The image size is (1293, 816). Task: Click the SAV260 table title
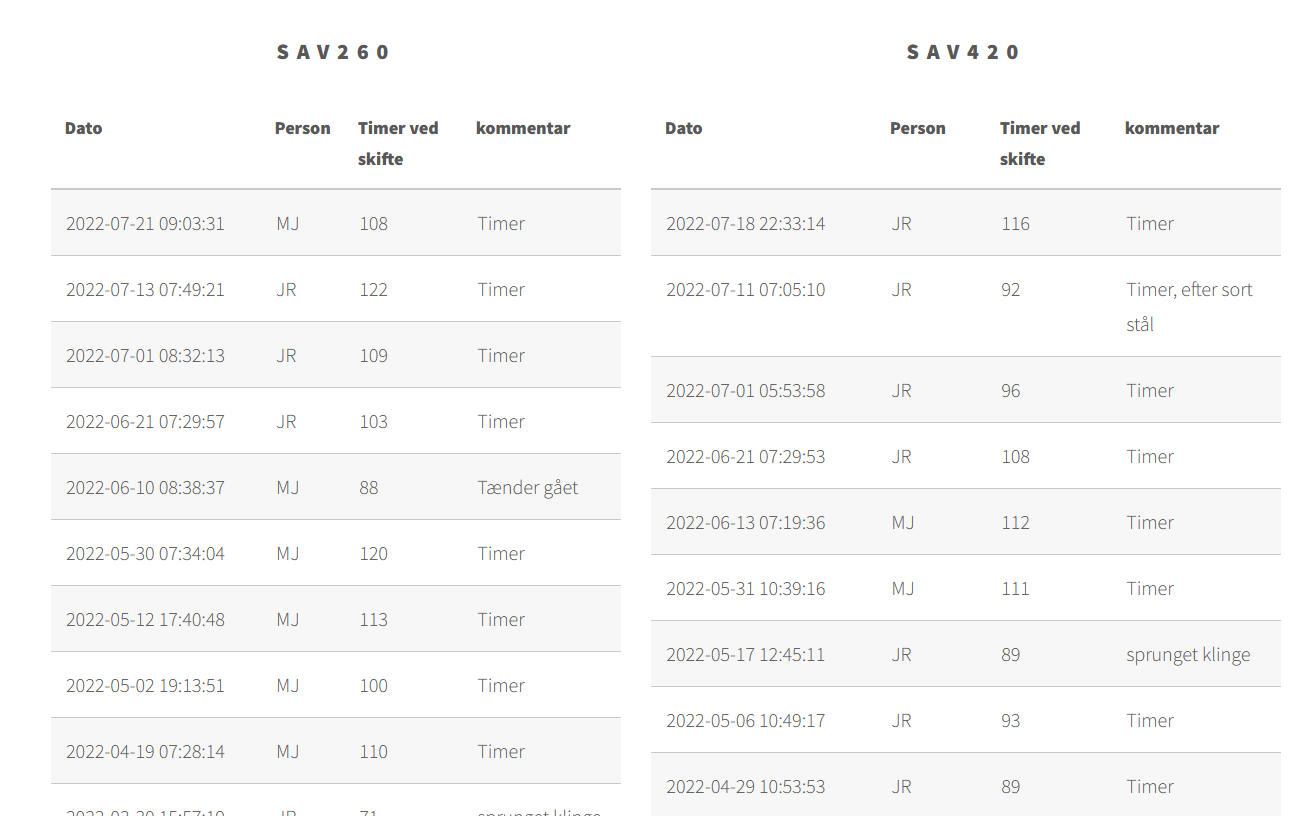(333, 52)
